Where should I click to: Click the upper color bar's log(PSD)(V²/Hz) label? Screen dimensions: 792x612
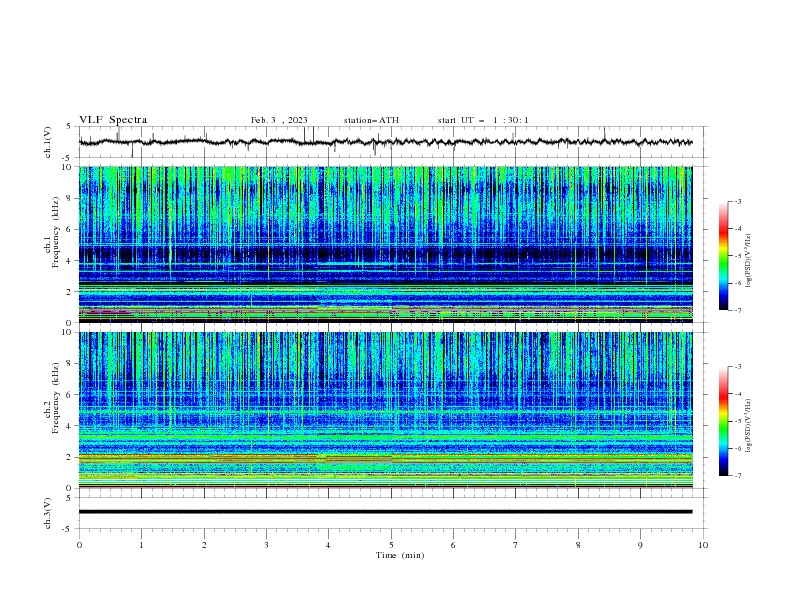tap(748, 261)
